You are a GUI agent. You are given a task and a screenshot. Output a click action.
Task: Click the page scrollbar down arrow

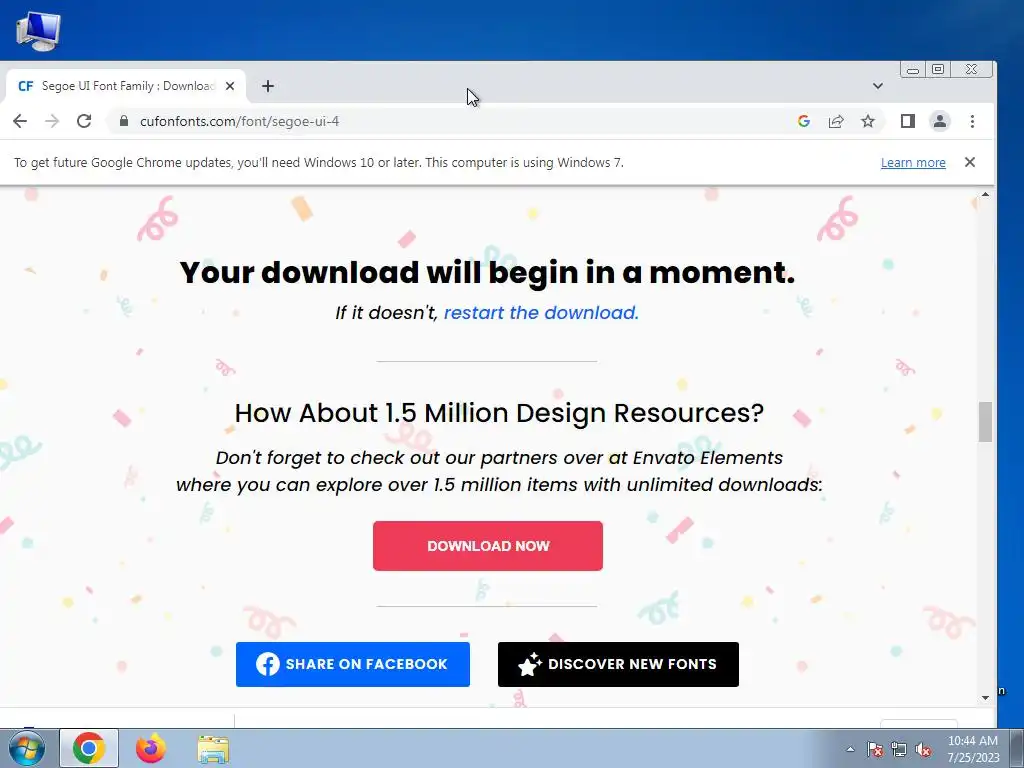(985, 698)
